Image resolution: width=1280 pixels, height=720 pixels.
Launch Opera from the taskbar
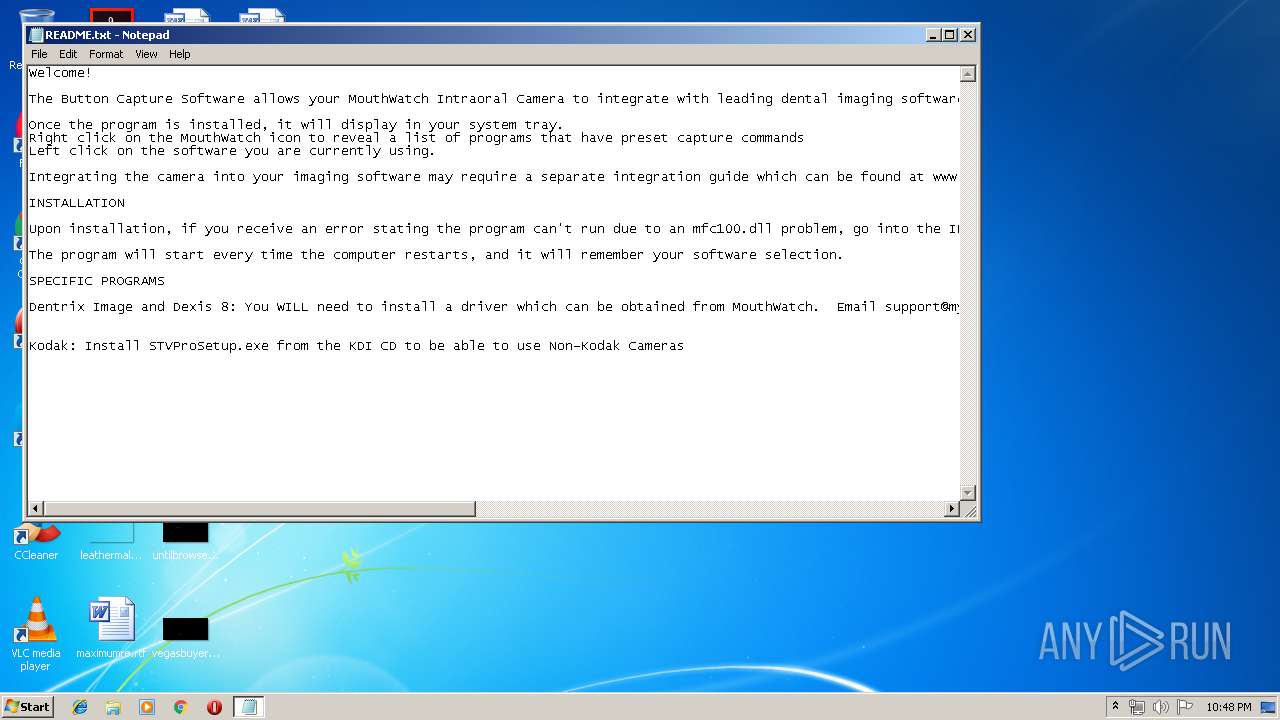214,707
